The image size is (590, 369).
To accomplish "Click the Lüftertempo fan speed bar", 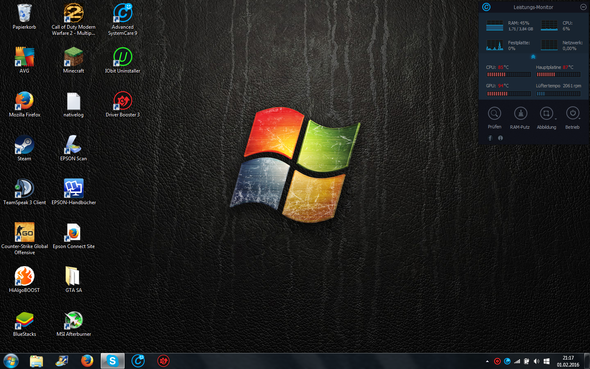I will click(x=558, y=94).
